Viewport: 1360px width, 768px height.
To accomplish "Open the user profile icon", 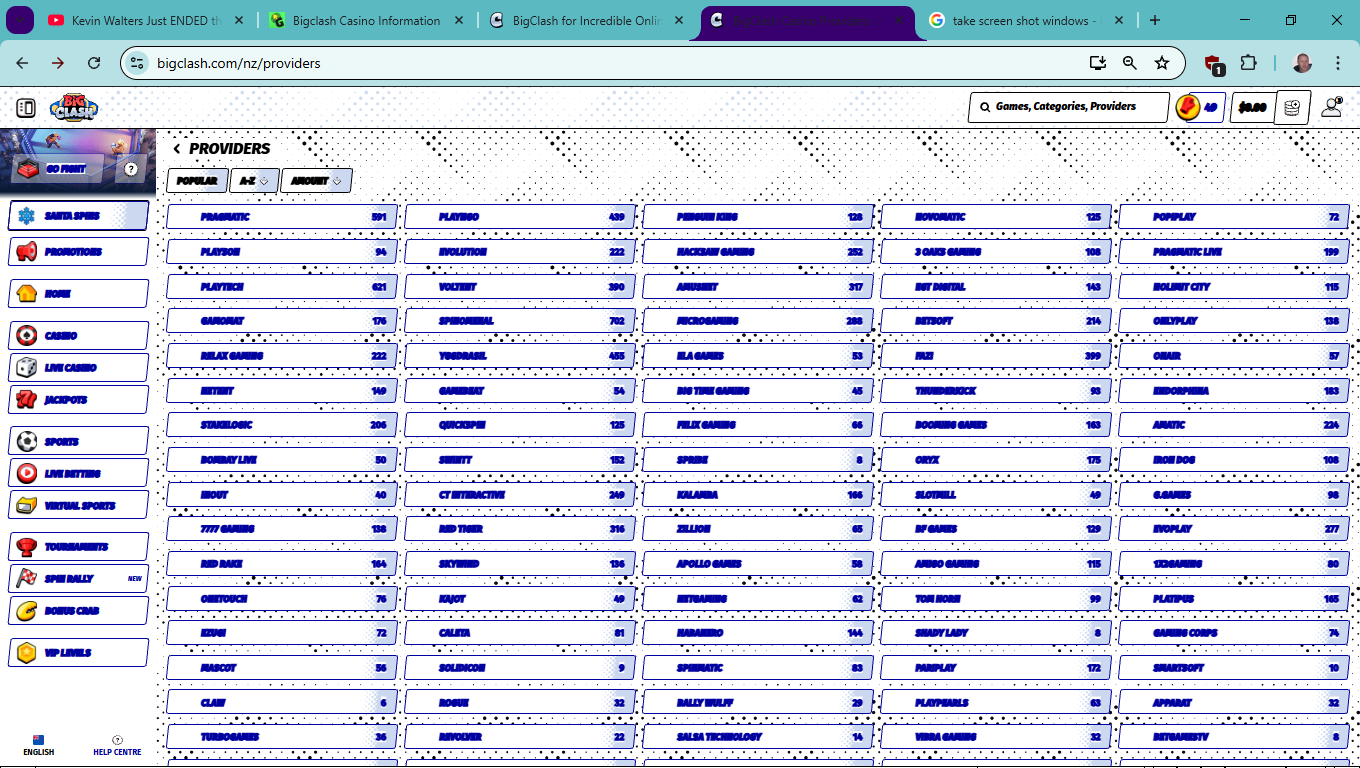I will pos(1331,108).
